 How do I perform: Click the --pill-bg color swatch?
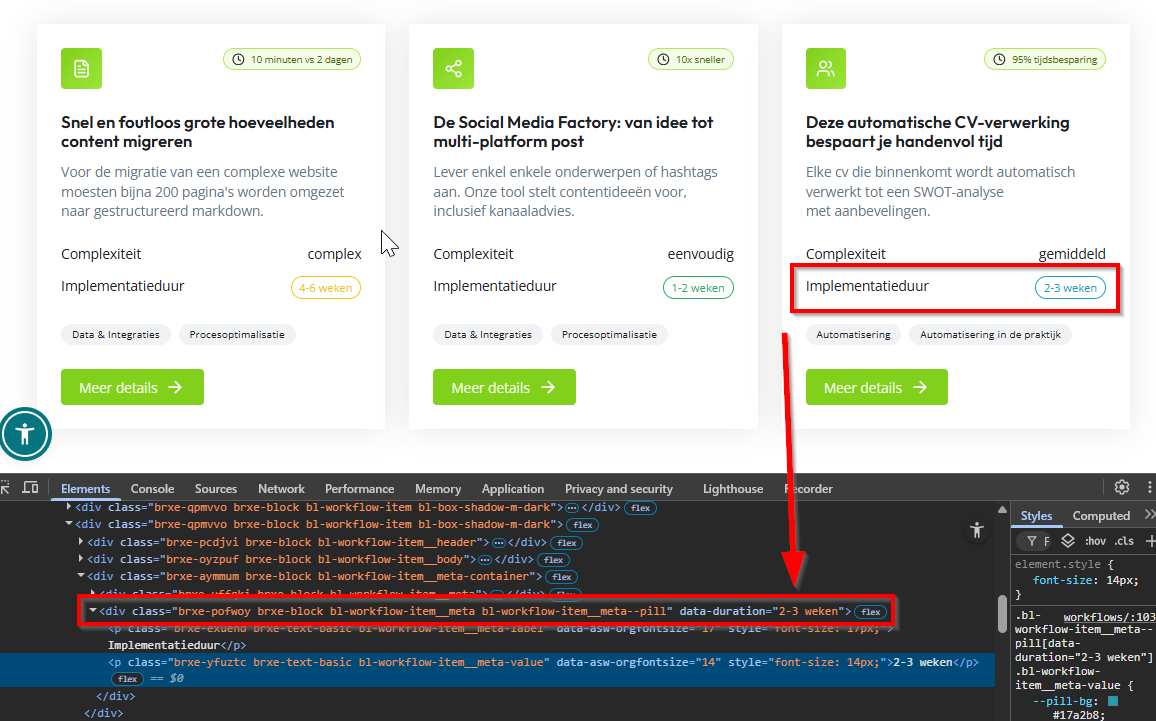tap(1112, 702)
